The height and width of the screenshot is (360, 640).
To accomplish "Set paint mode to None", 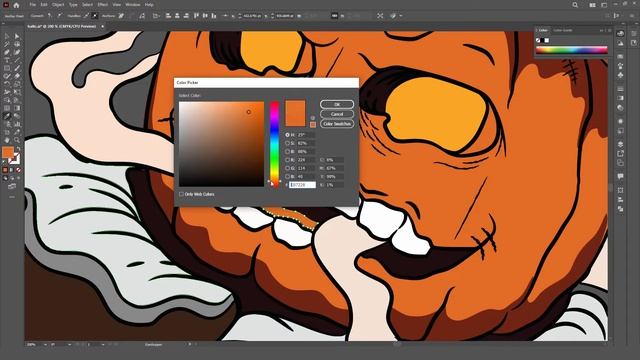I will point(18,170).
